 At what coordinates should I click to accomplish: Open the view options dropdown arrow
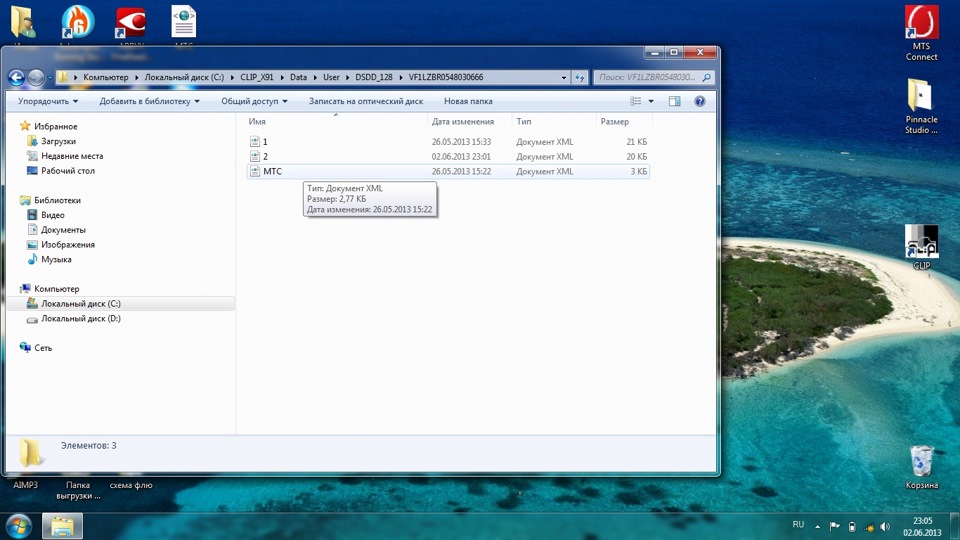(651, 101)
